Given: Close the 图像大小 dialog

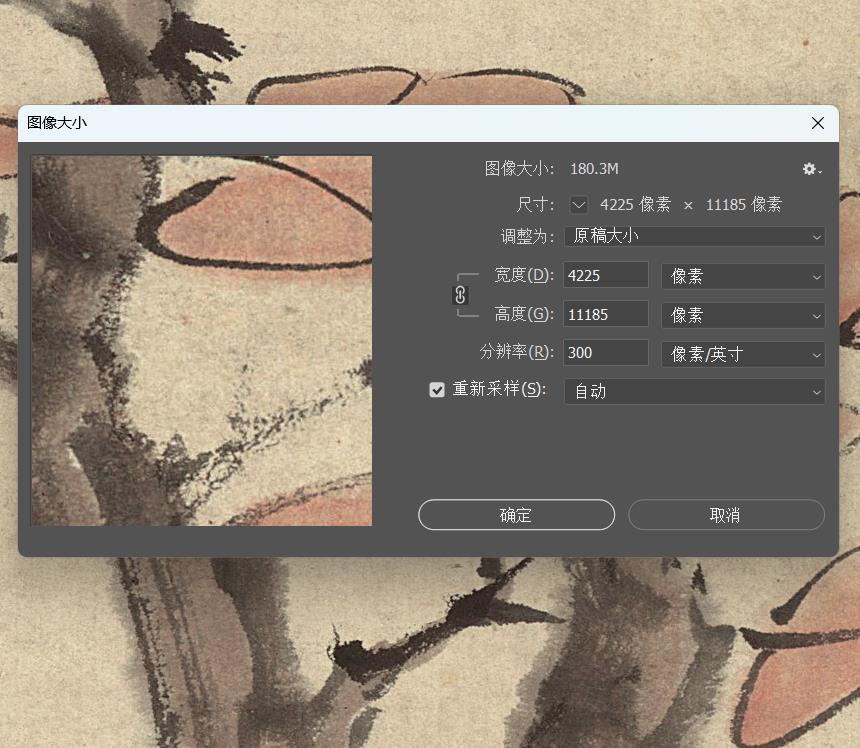Looking at the screenshot, I should pos(818,123).
